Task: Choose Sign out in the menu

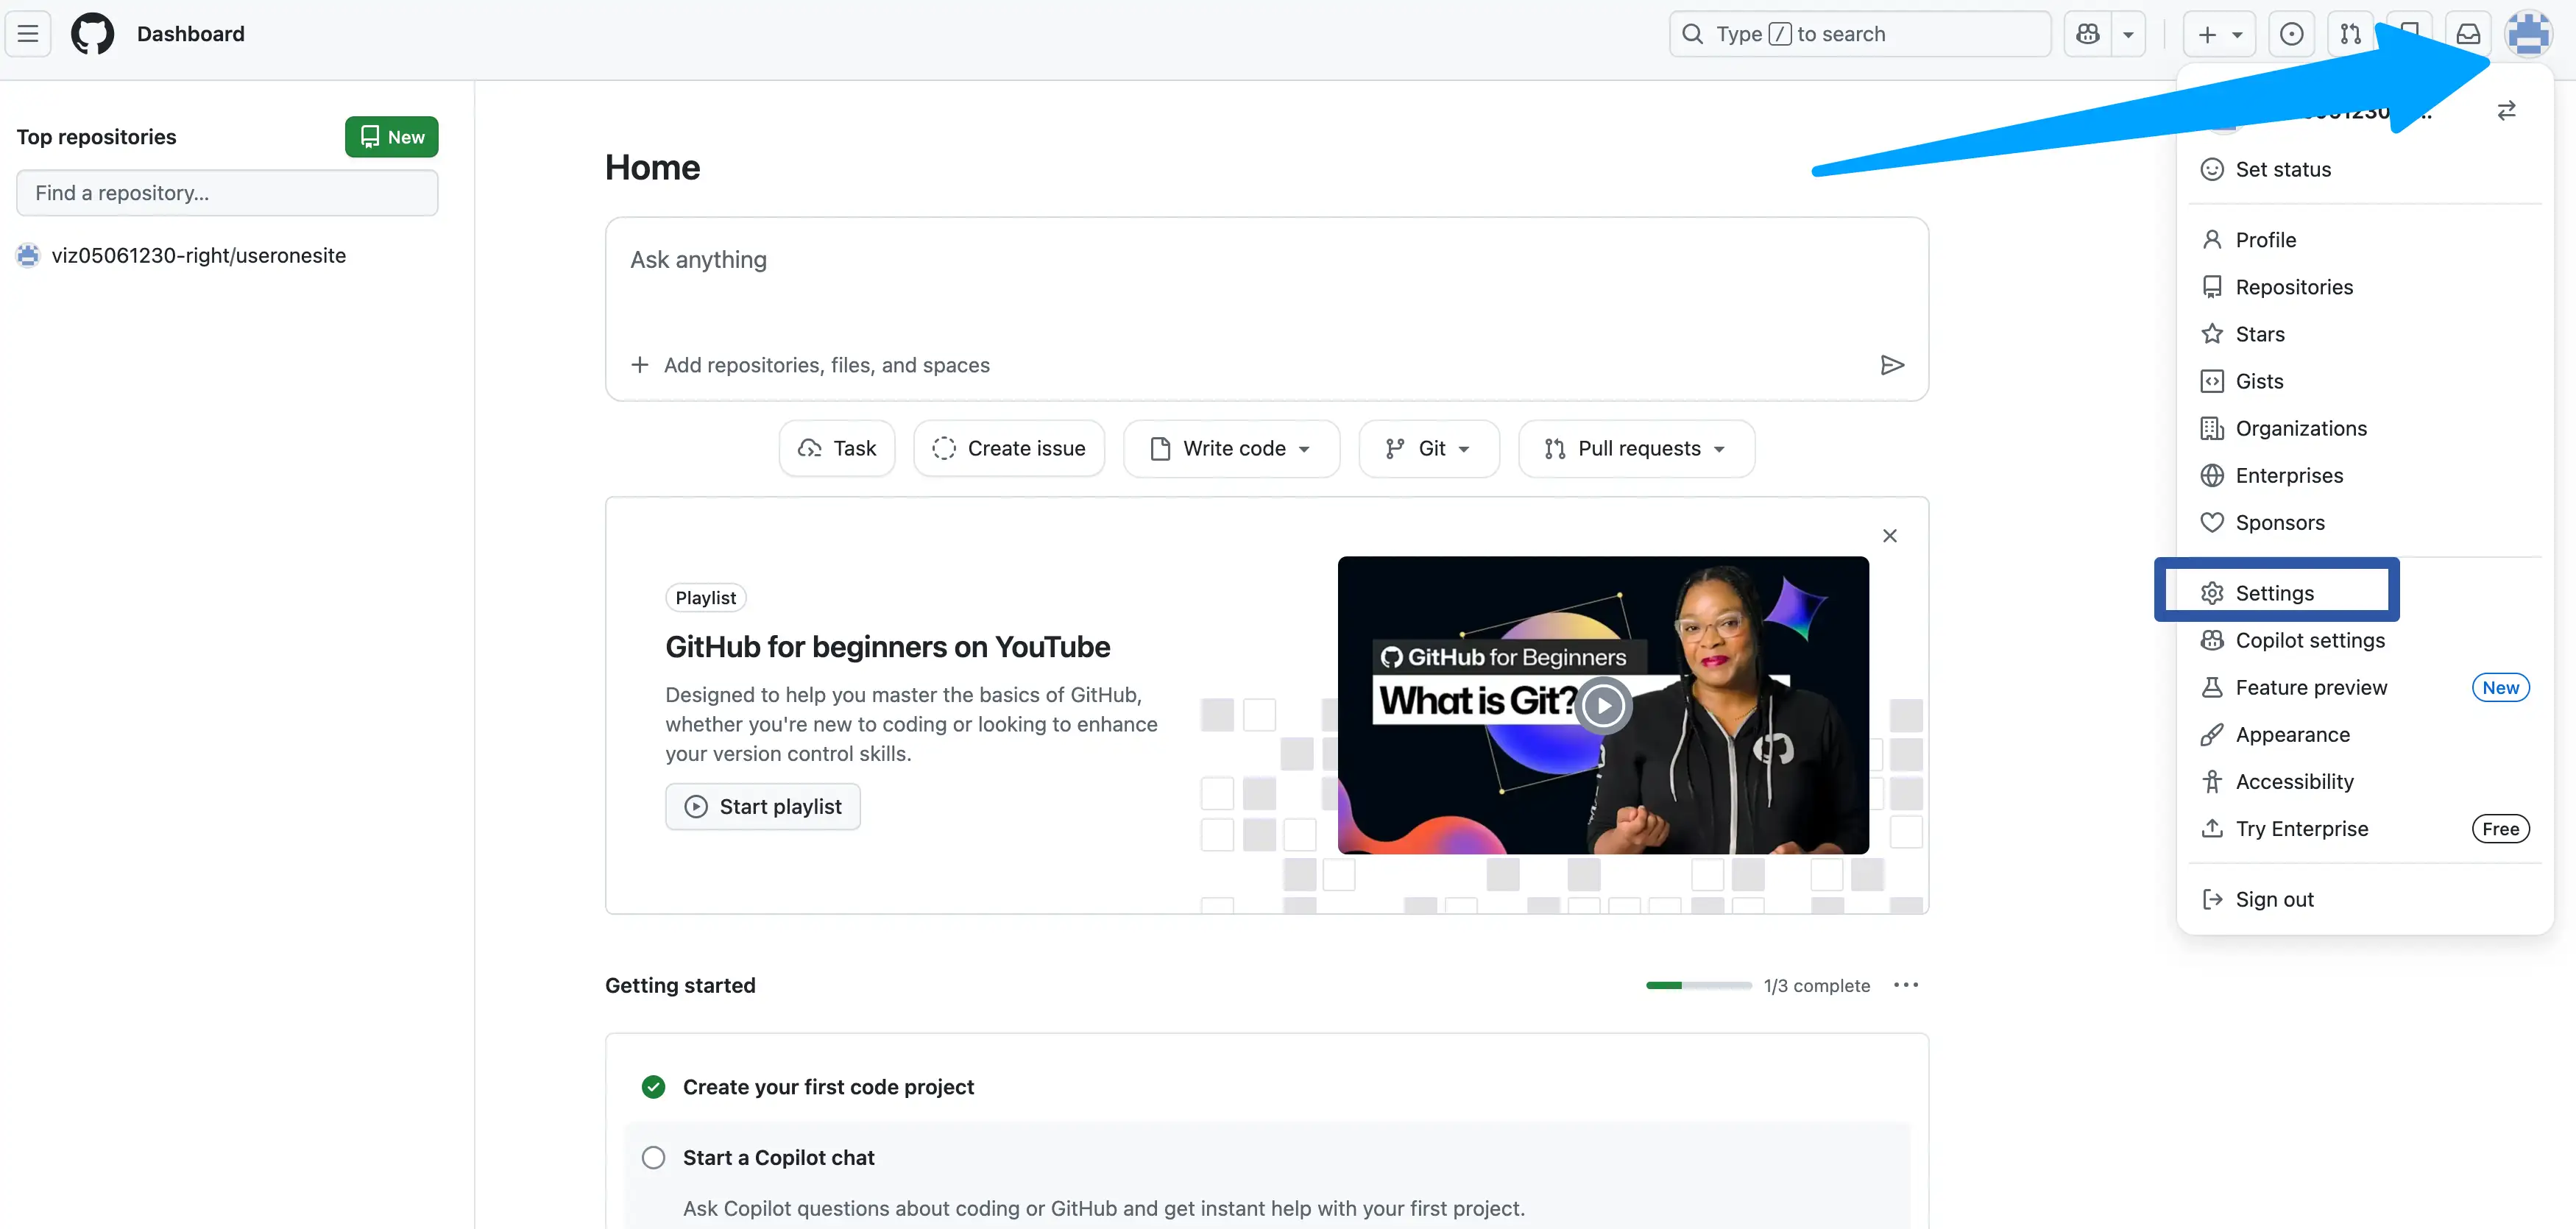Action: click(2274, 899)
